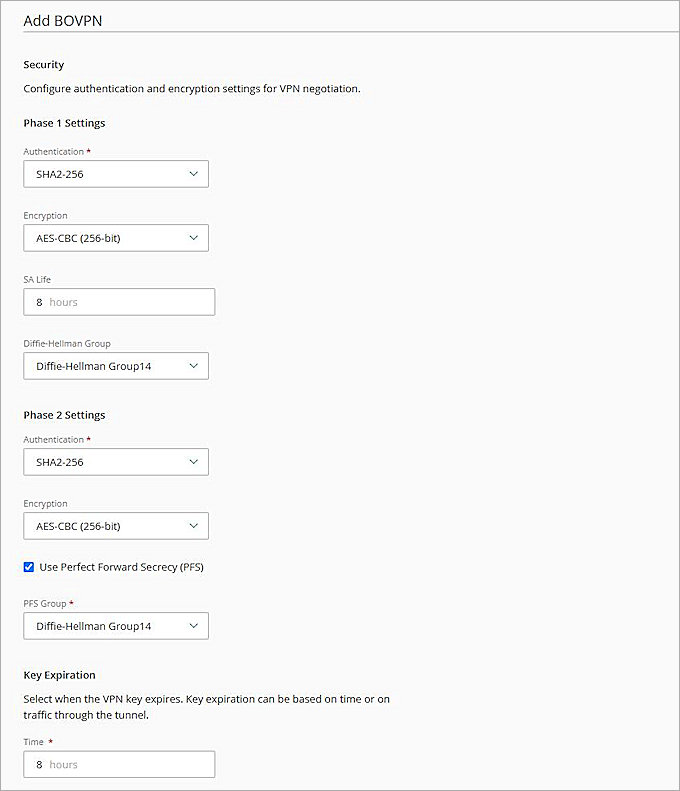Click the chevron in Phase 2 Encryption dropdown
Screen dimensions: 680x791
pos(193,526)
